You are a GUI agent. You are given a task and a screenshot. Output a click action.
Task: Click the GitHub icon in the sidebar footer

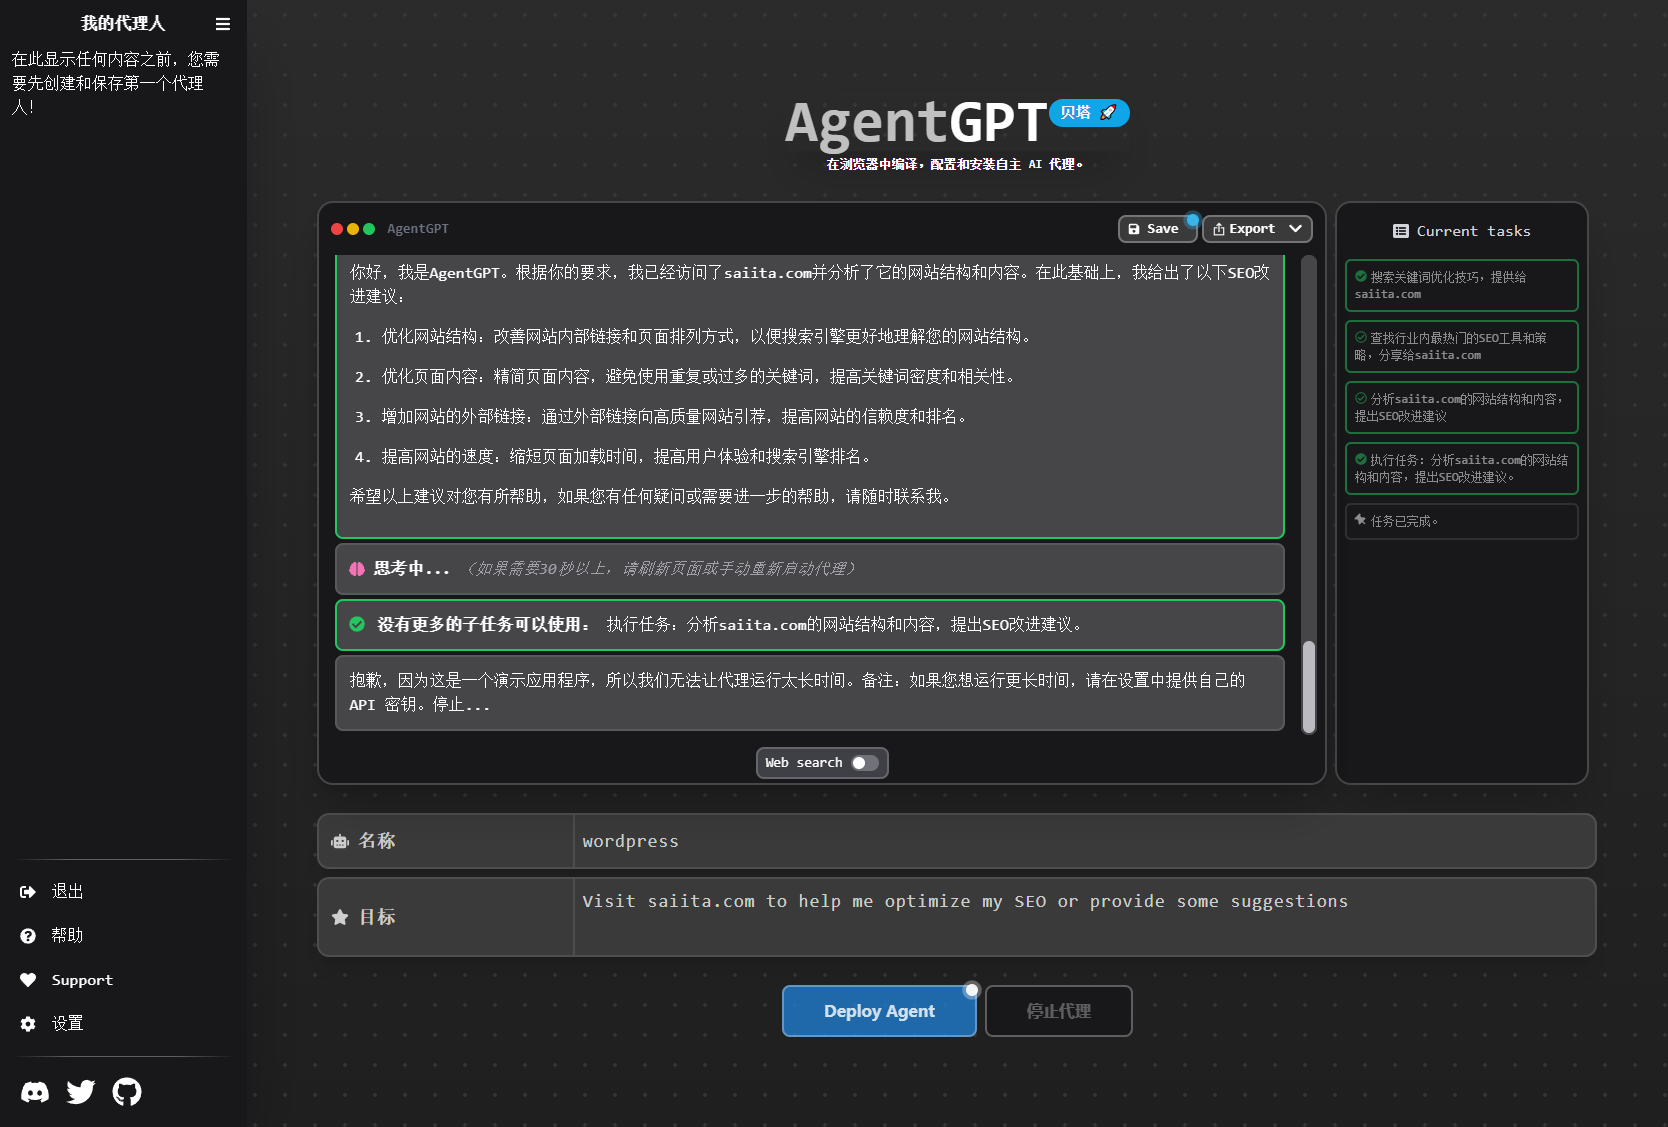(127, 1092)
